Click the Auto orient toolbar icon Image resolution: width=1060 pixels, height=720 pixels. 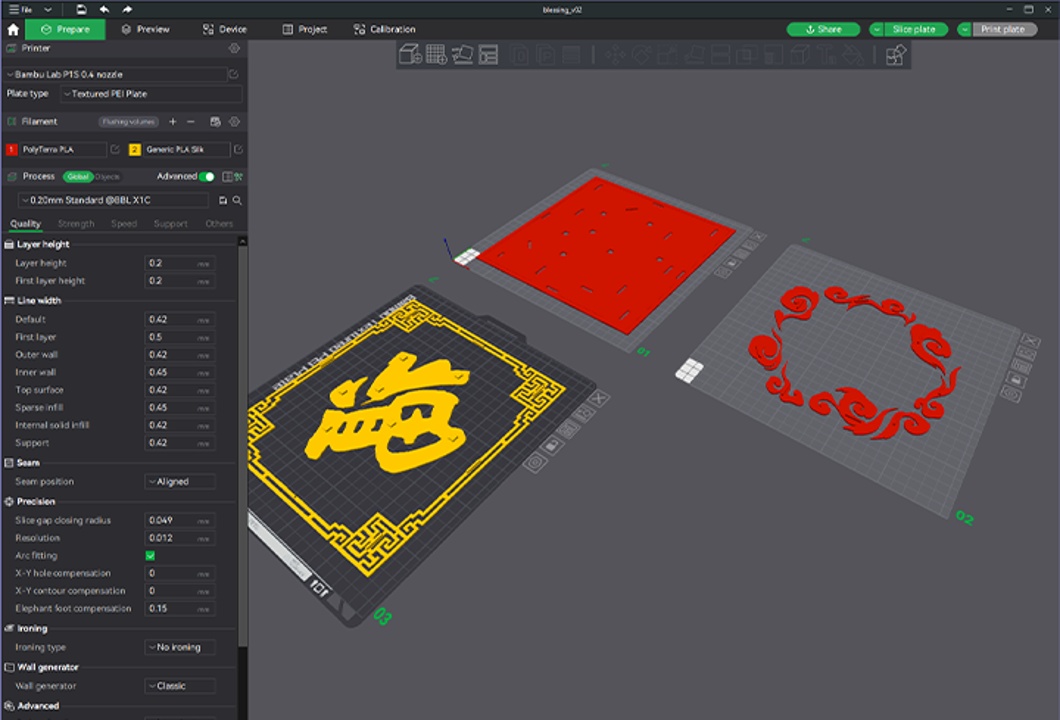click(x=462, y=54)
